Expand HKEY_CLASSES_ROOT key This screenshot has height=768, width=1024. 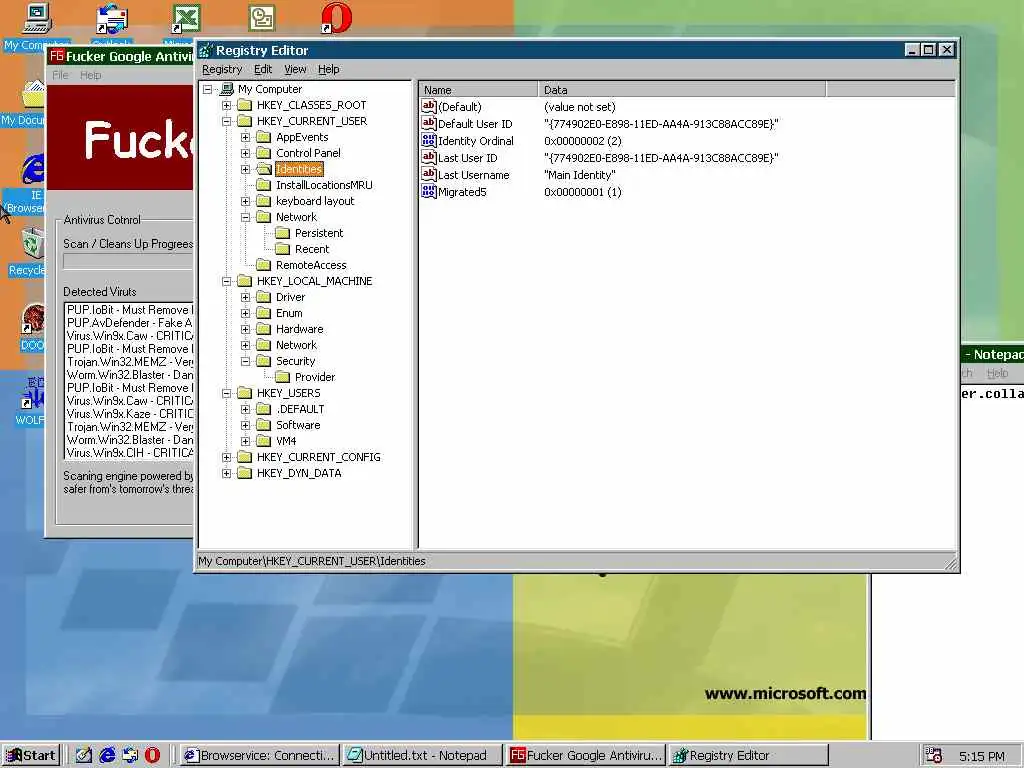226,105
